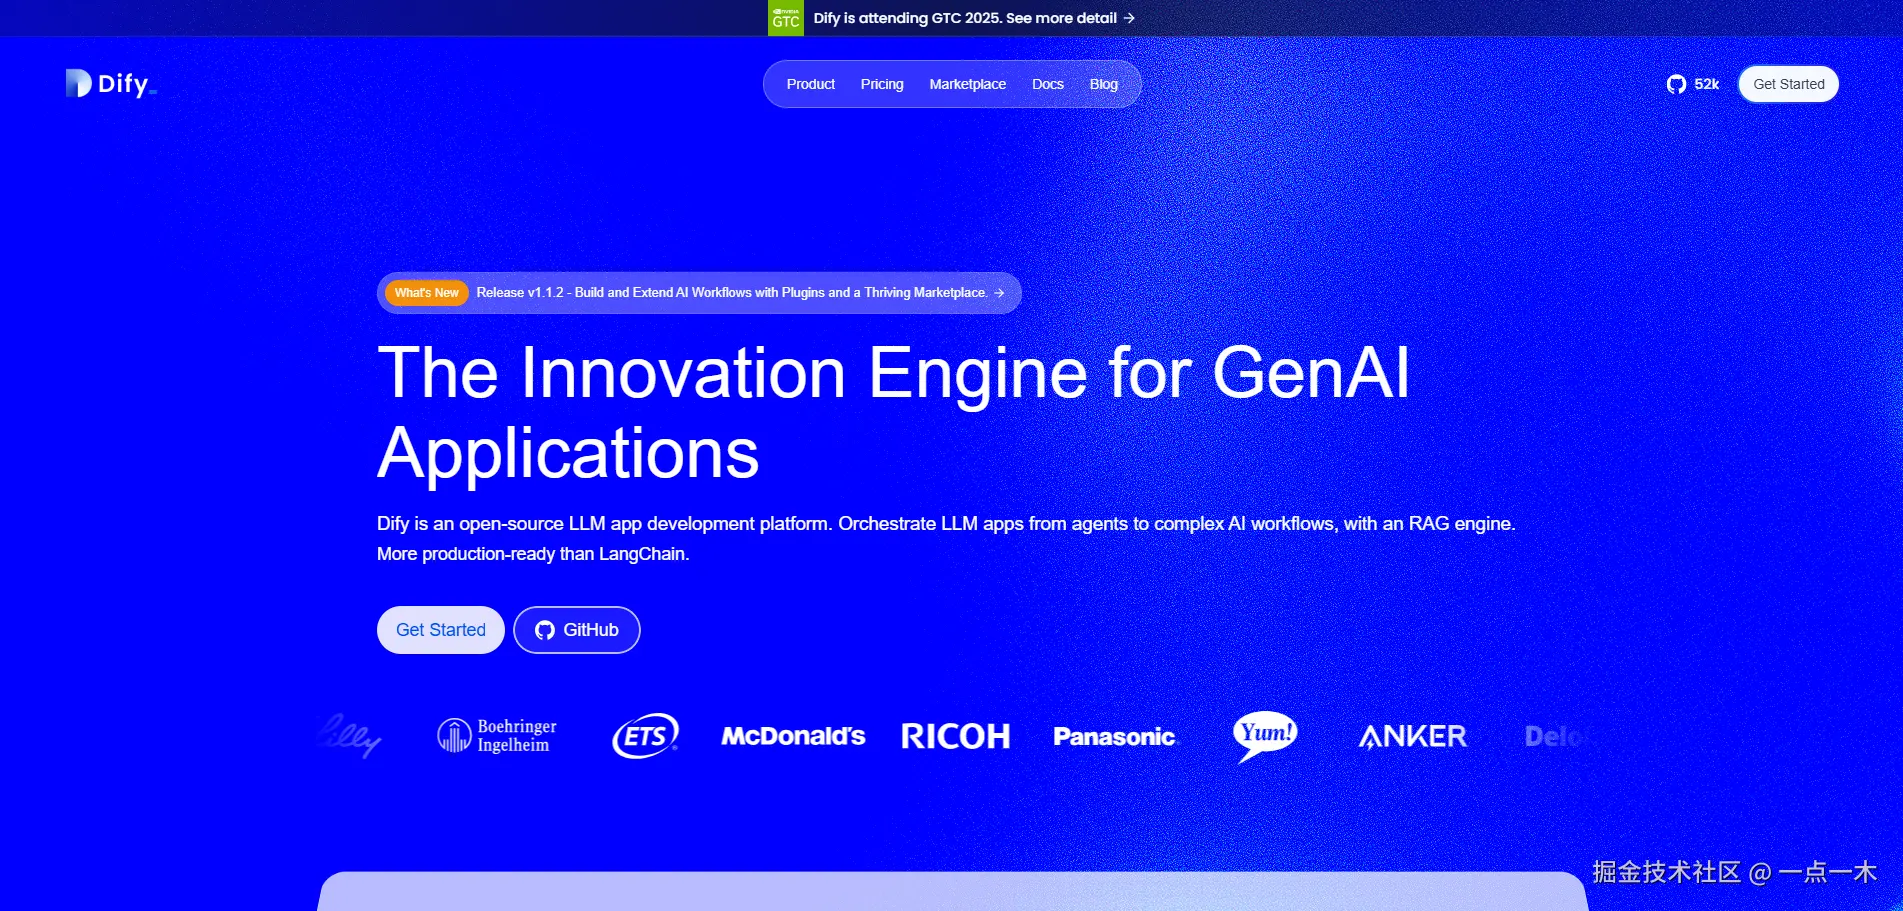
Task: Open the Product menu
Action: pos(810,84)
